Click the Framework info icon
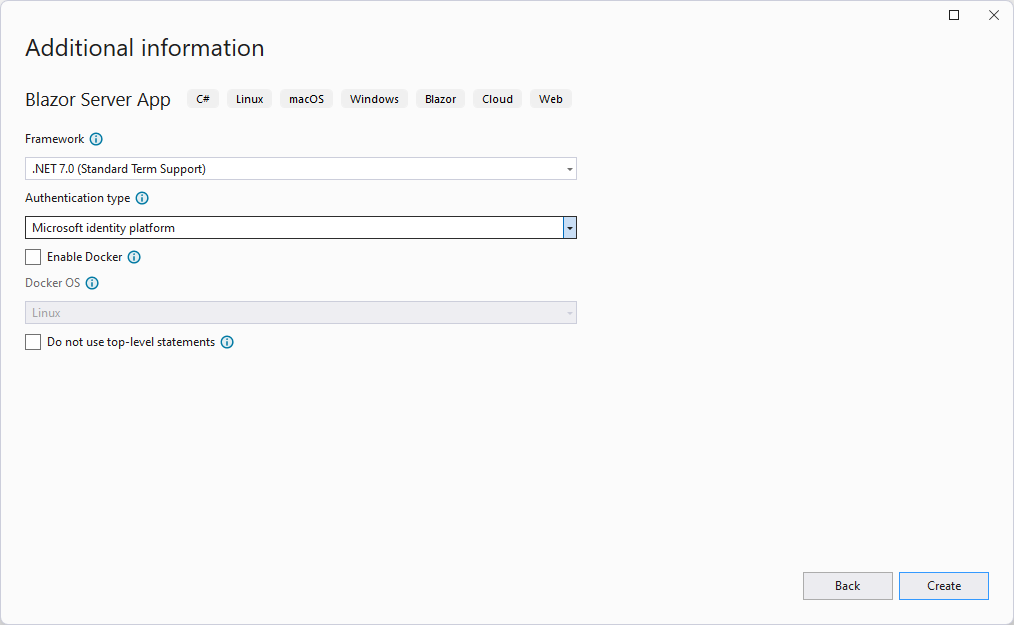The width and height of the screenshot is (1014, 625). 96,139
